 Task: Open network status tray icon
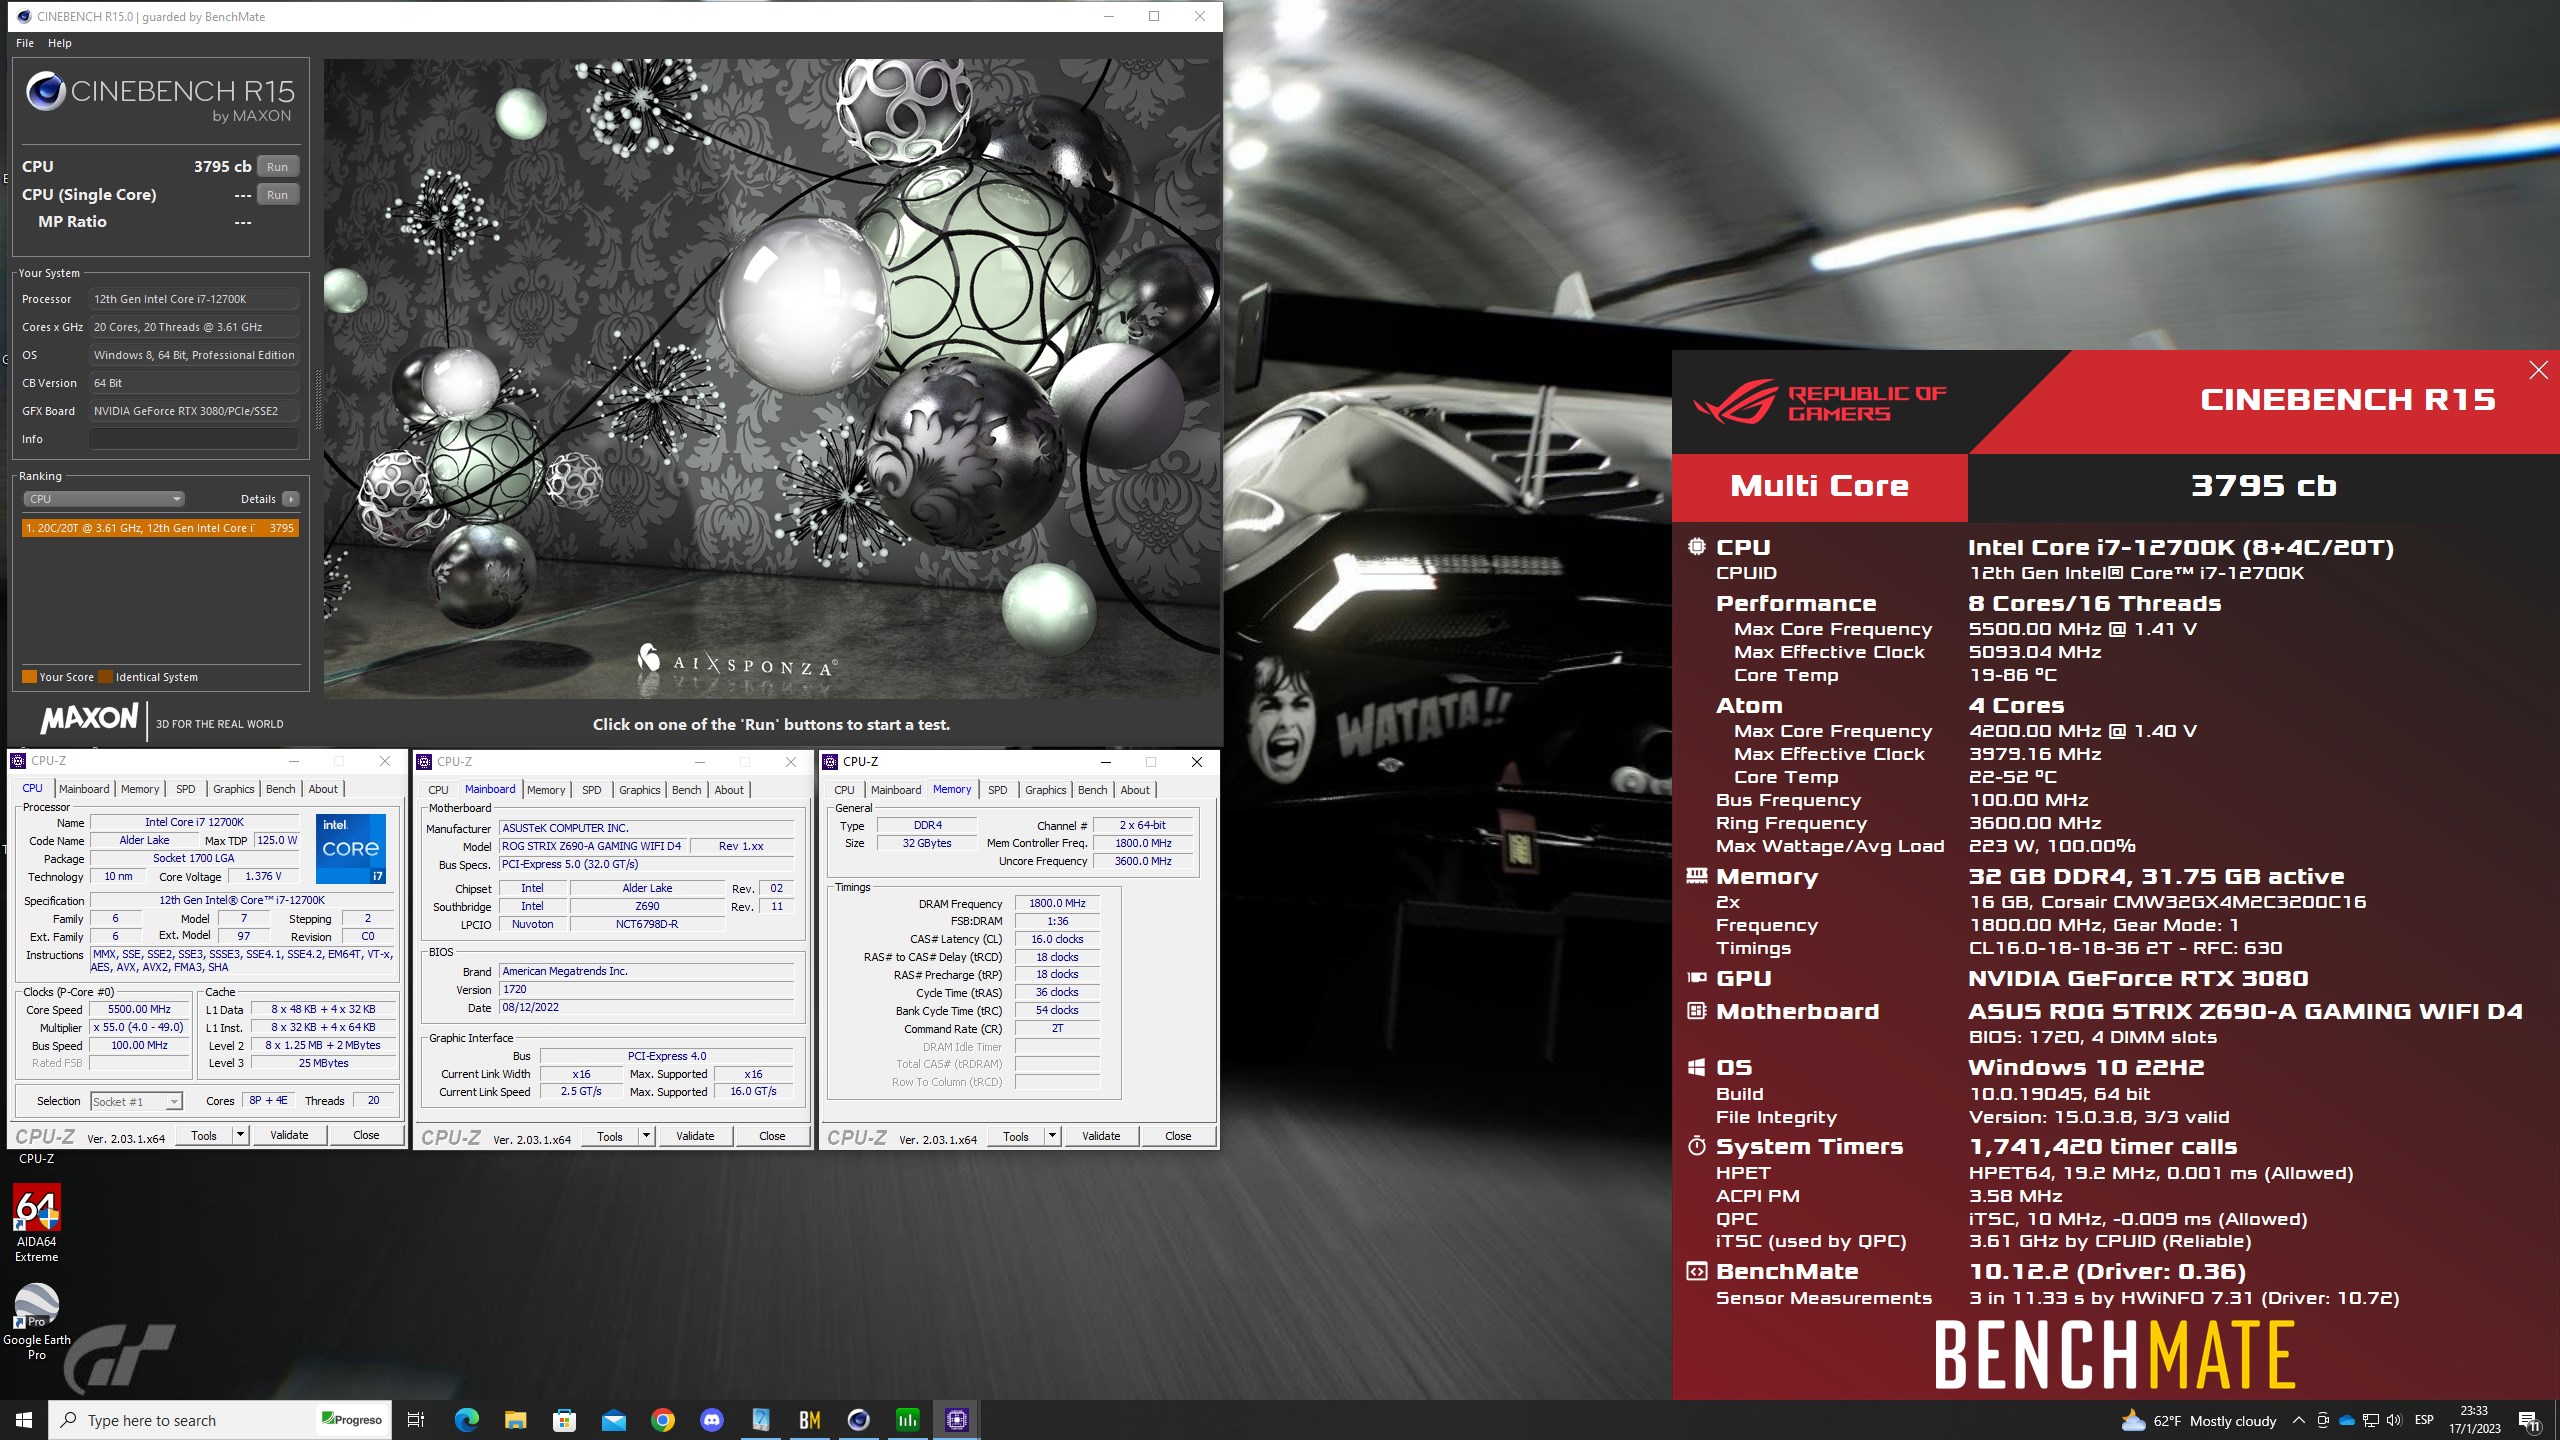(x=2370, y=1420)
